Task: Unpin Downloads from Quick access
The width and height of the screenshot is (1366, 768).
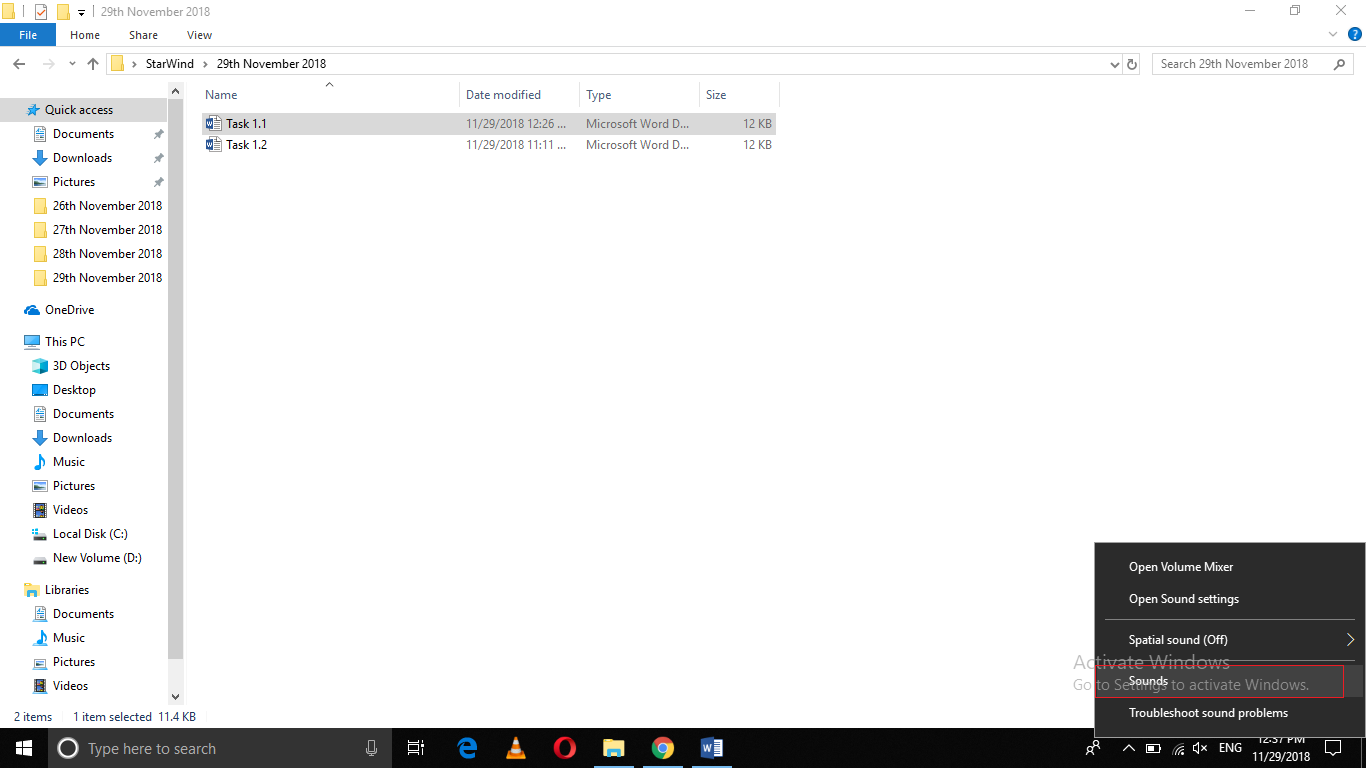Action: click(x=157, y=157)
